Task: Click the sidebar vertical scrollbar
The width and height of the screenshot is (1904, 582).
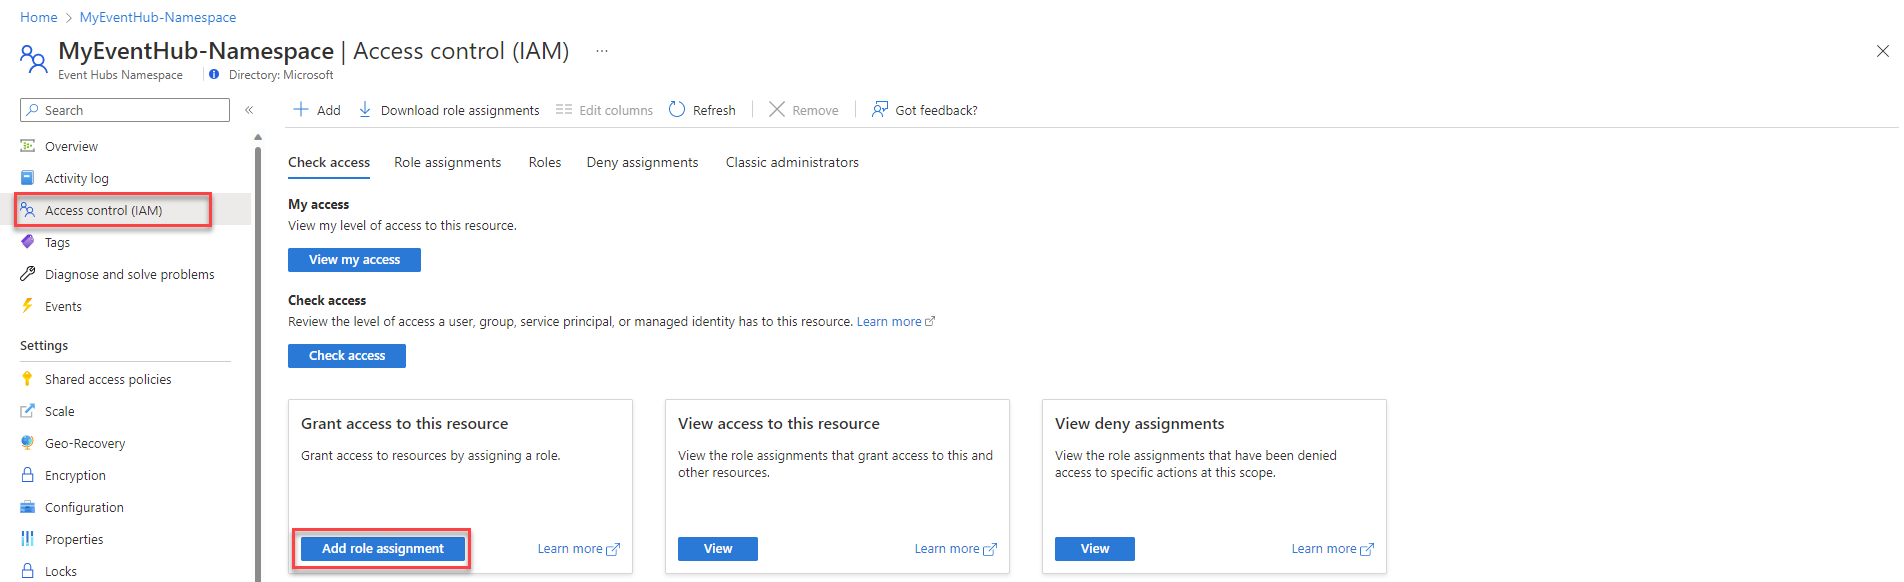Action: (258, 360)
